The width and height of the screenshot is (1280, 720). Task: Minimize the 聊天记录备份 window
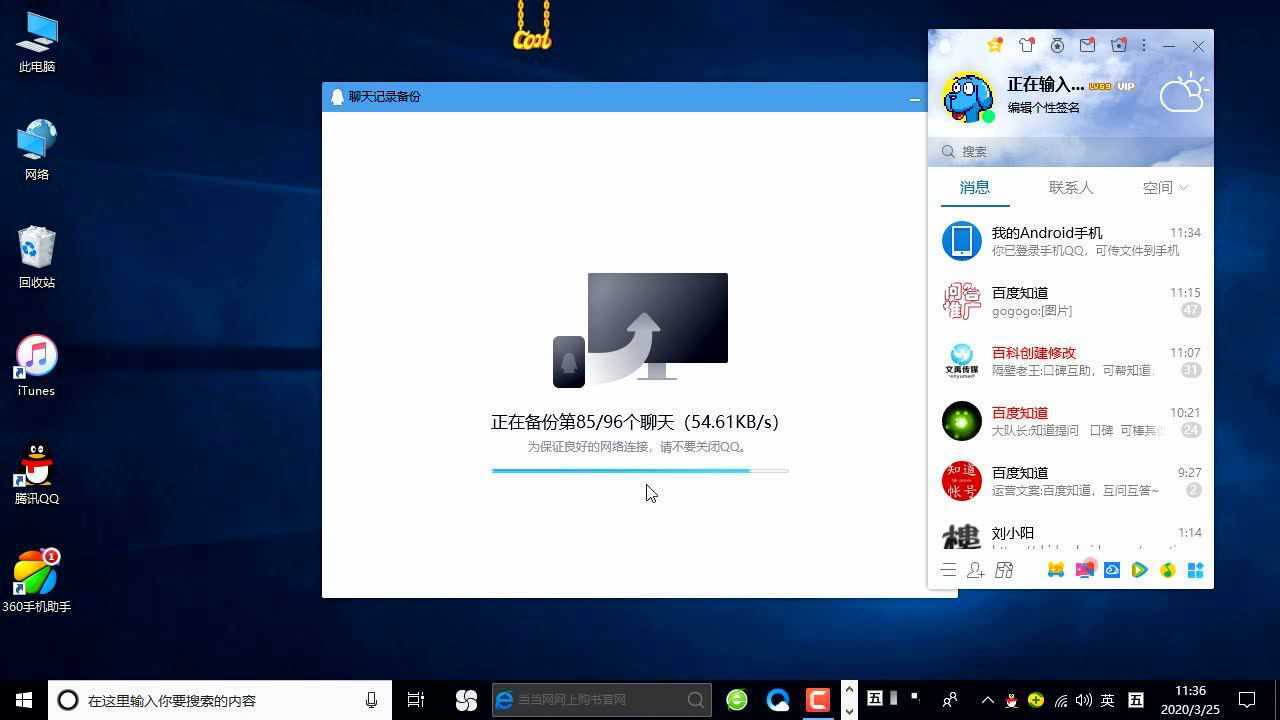(x=914, y=98)
